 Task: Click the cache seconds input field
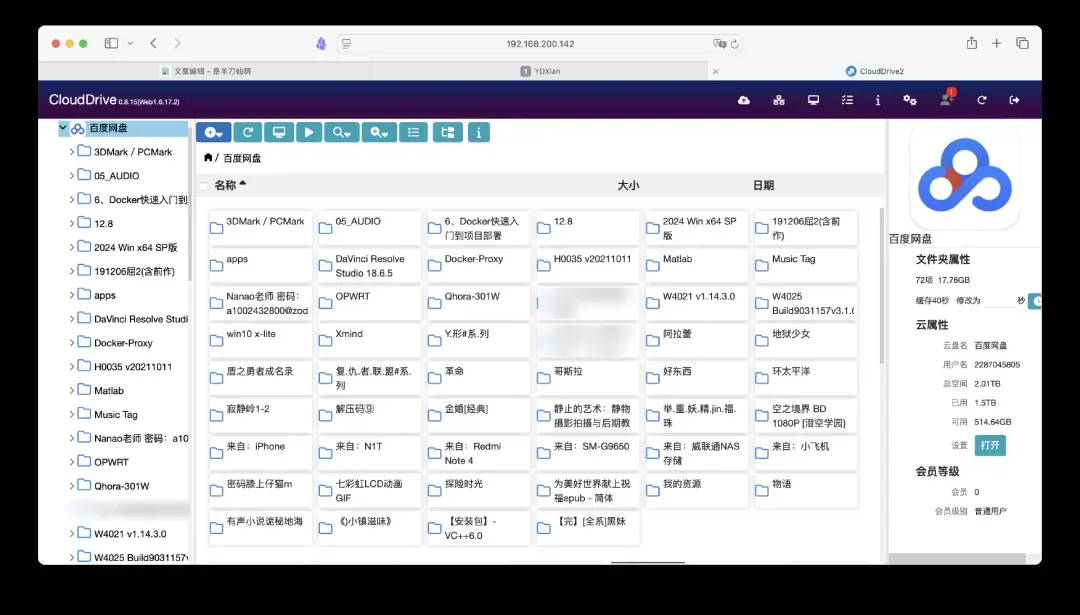click(x=998, y=300)
